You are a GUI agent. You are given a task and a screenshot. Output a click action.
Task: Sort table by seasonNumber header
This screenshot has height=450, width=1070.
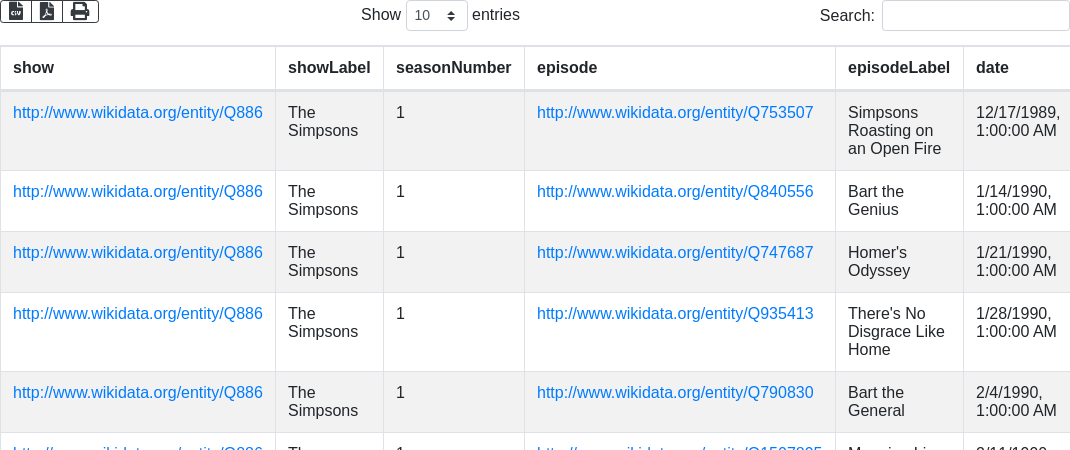[x=453, y=68]
